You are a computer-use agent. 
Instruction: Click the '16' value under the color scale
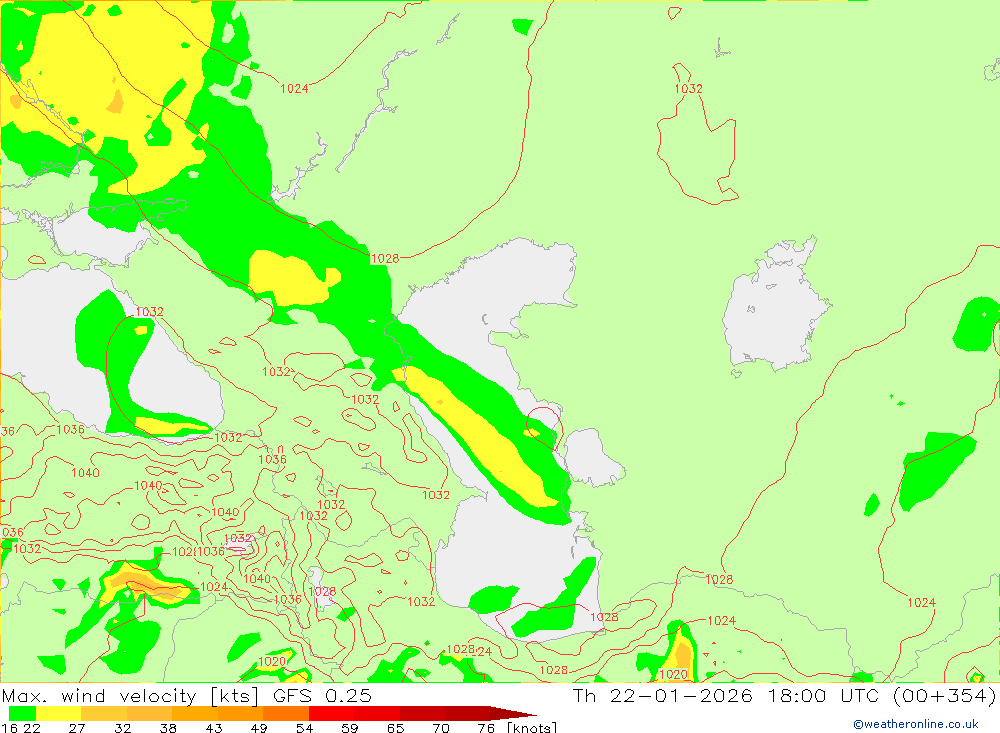pyautogui.click(x=8, y=728)
